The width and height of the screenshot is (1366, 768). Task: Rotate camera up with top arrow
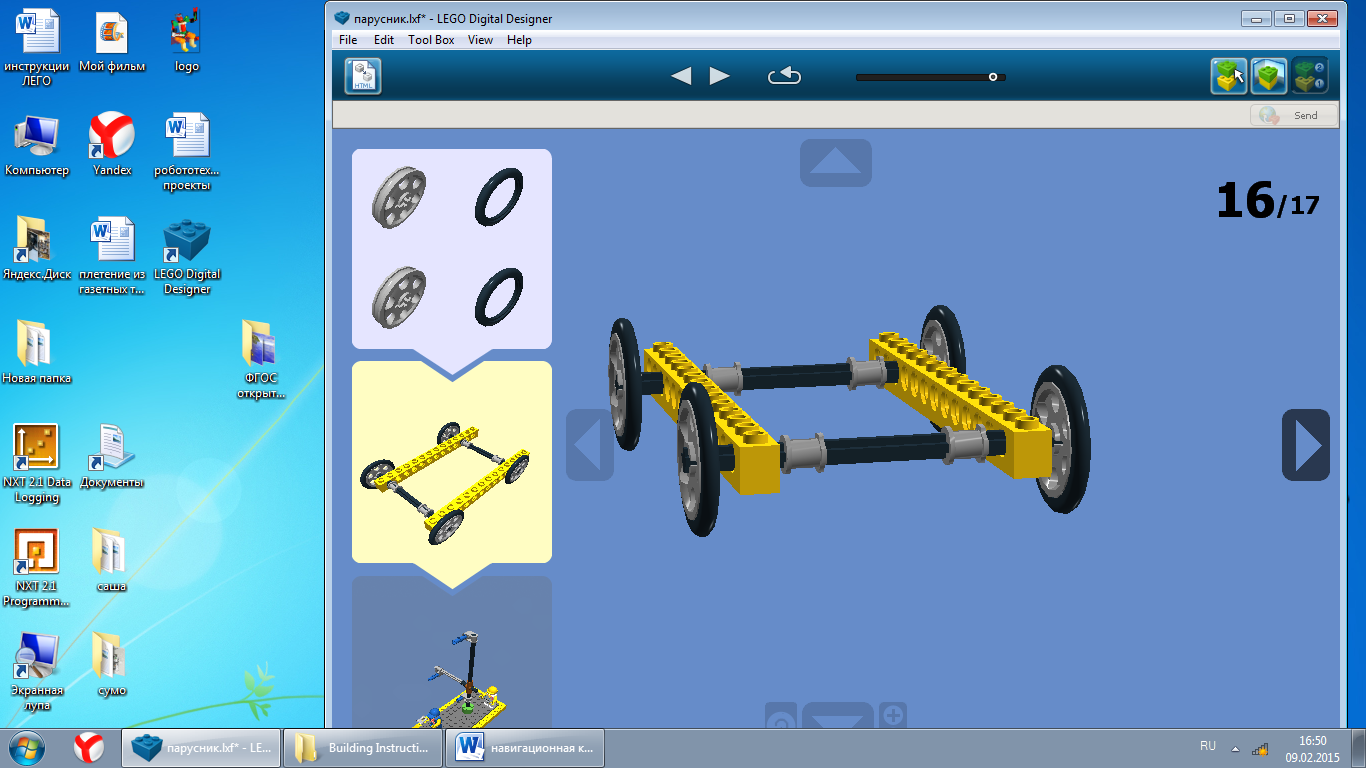(836, 162)
